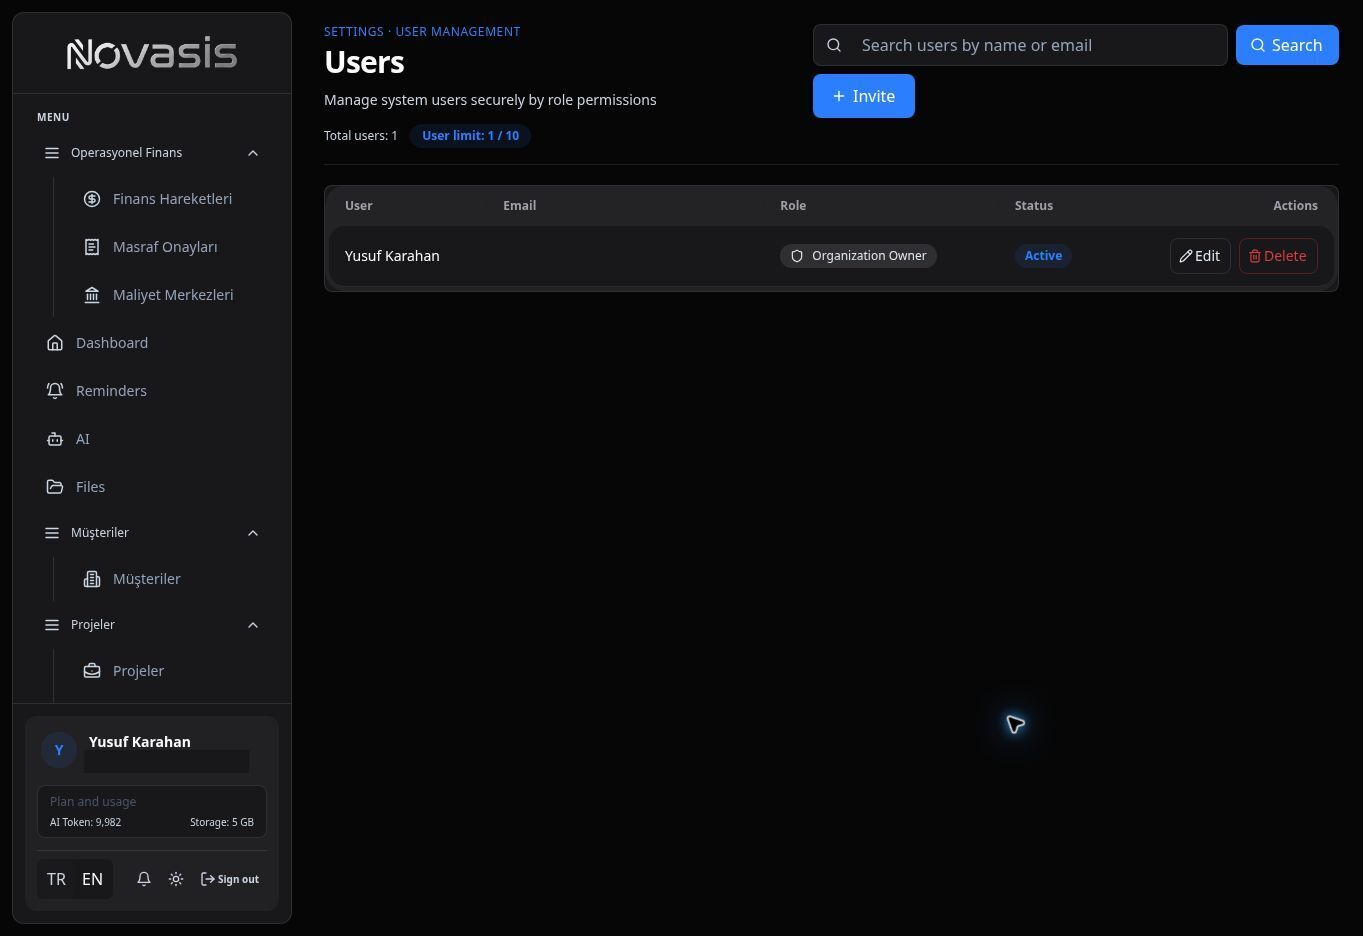Viewport: 1363px width, 936px height.
Task: Click the Settings · User Management breadcrumb
Action: point(422,31)
